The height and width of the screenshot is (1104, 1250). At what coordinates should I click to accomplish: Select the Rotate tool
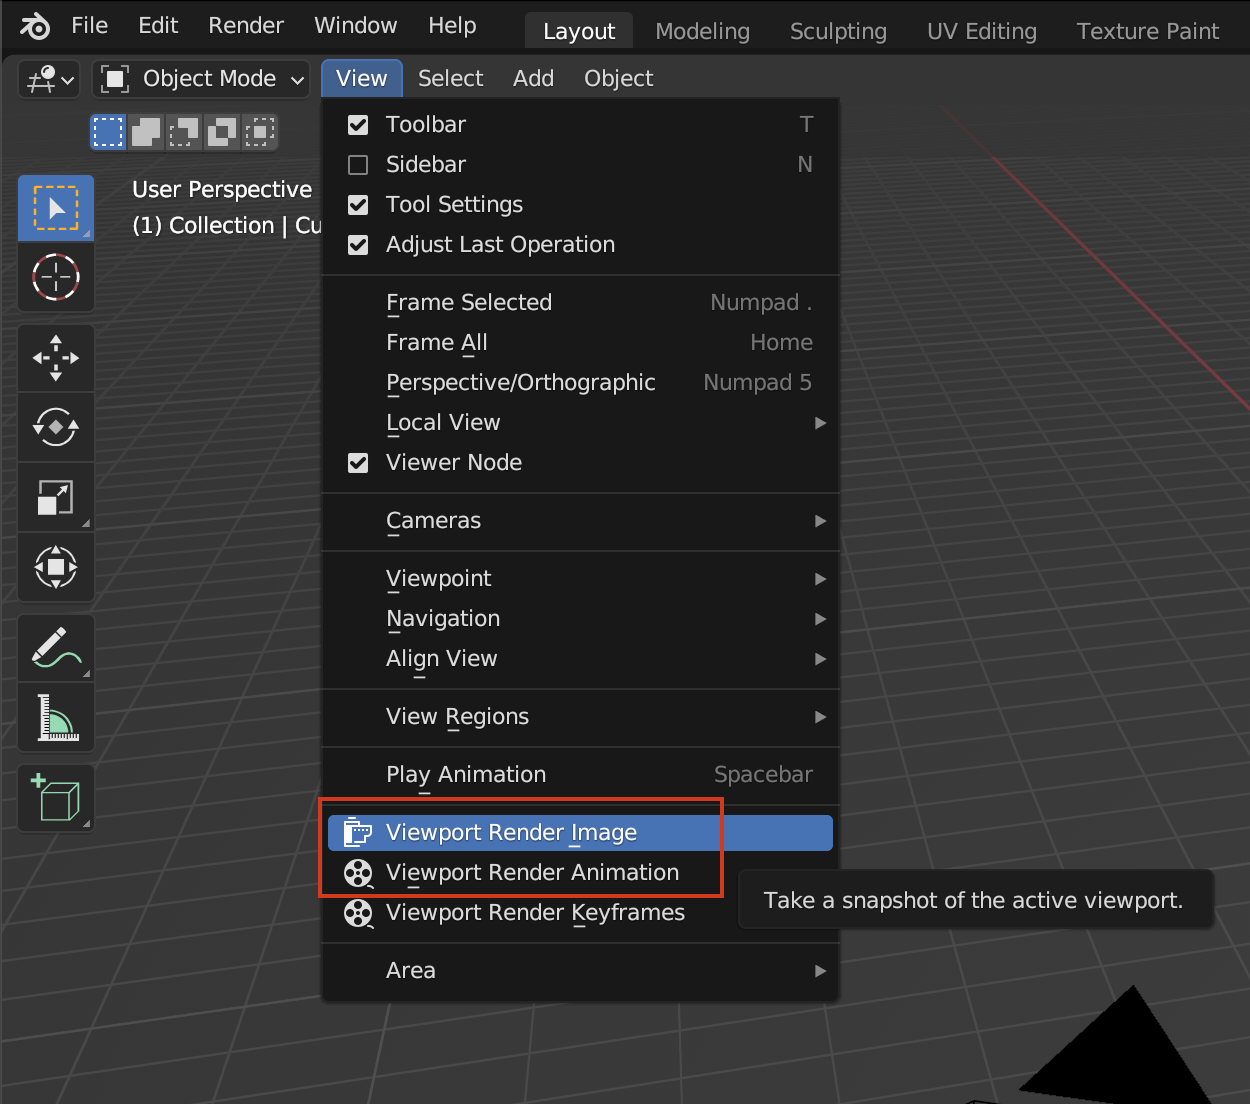click(55, 427)
